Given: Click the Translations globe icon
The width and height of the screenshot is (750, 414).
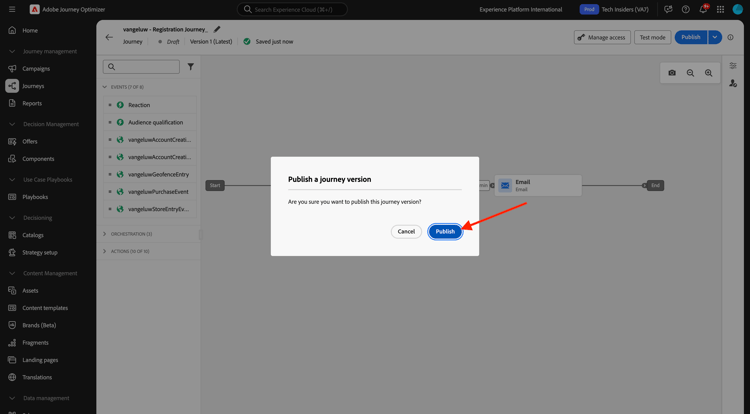Looking at the screenshot, I should point(12,377).
